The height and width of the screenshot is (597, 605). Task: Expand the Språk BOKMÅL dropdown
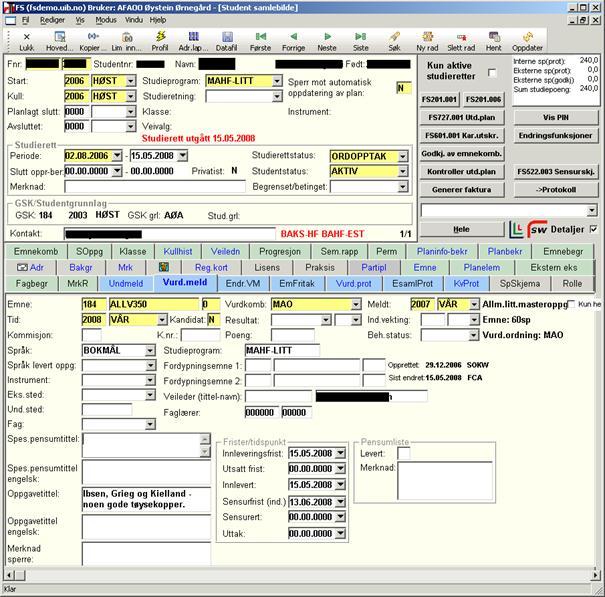coord(150,350)
